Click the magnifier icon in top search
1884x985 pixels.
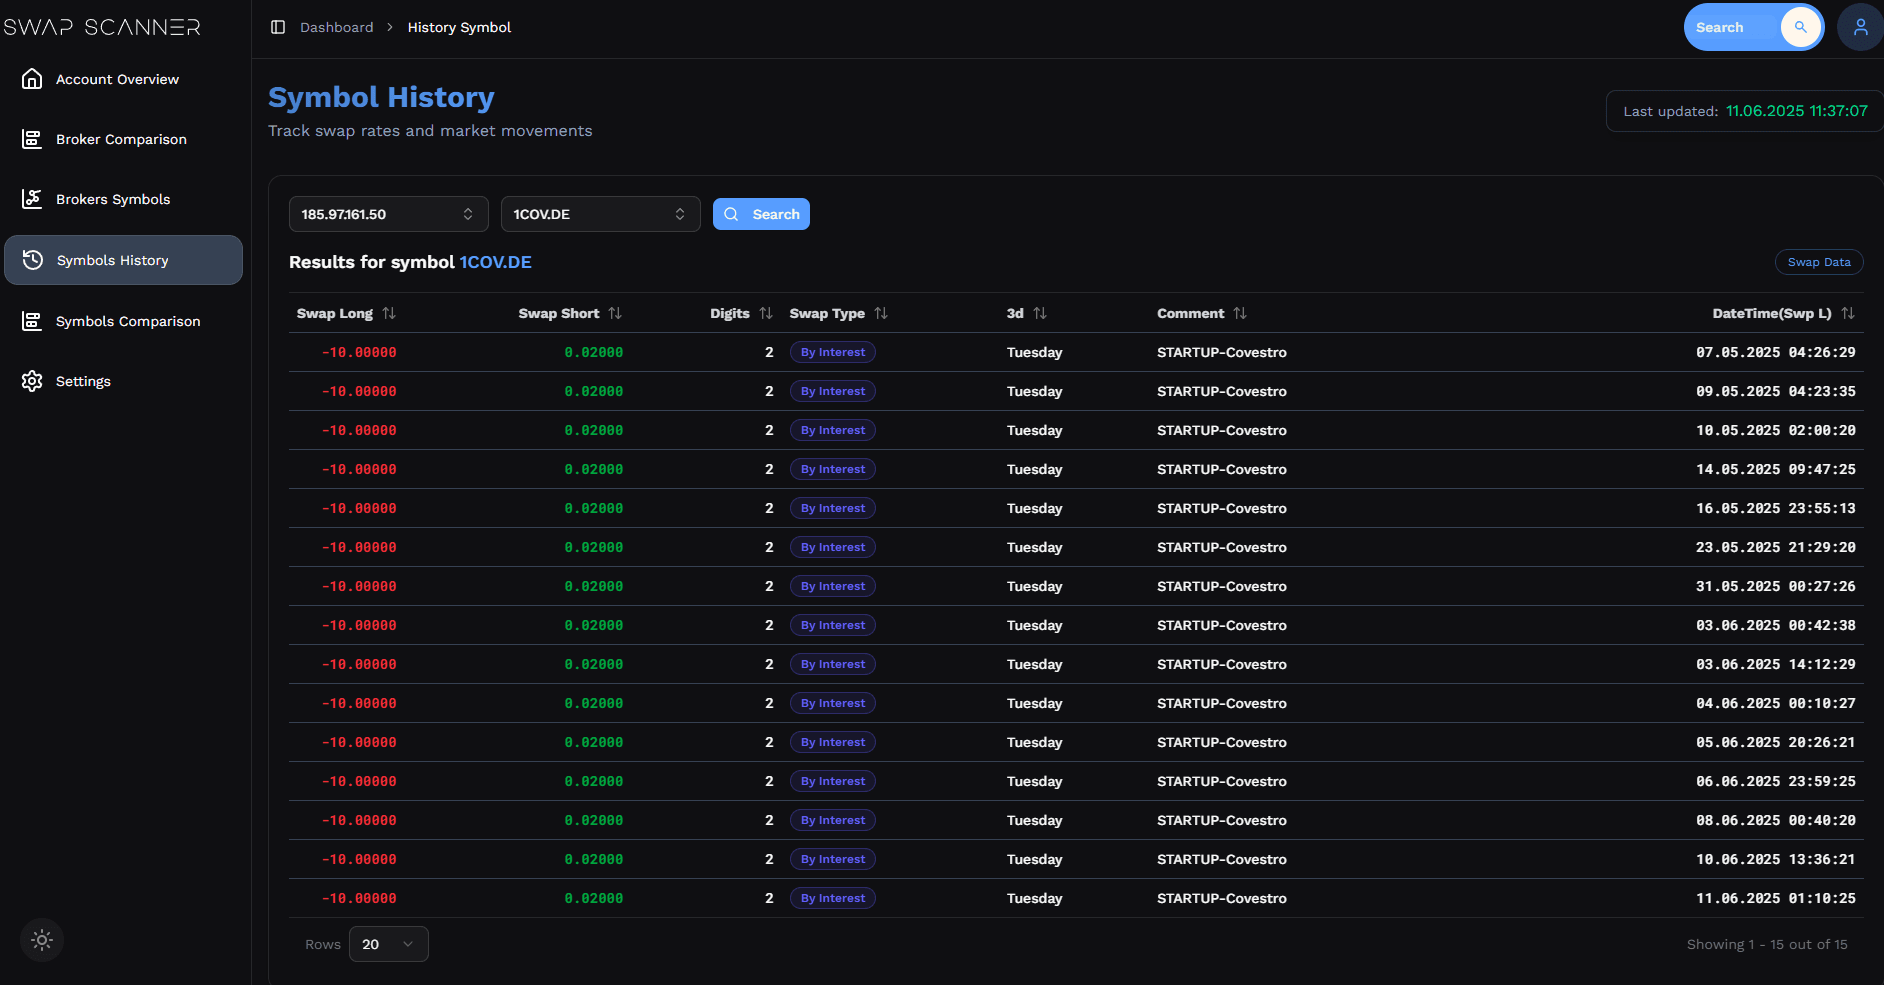coord(1800,27)
